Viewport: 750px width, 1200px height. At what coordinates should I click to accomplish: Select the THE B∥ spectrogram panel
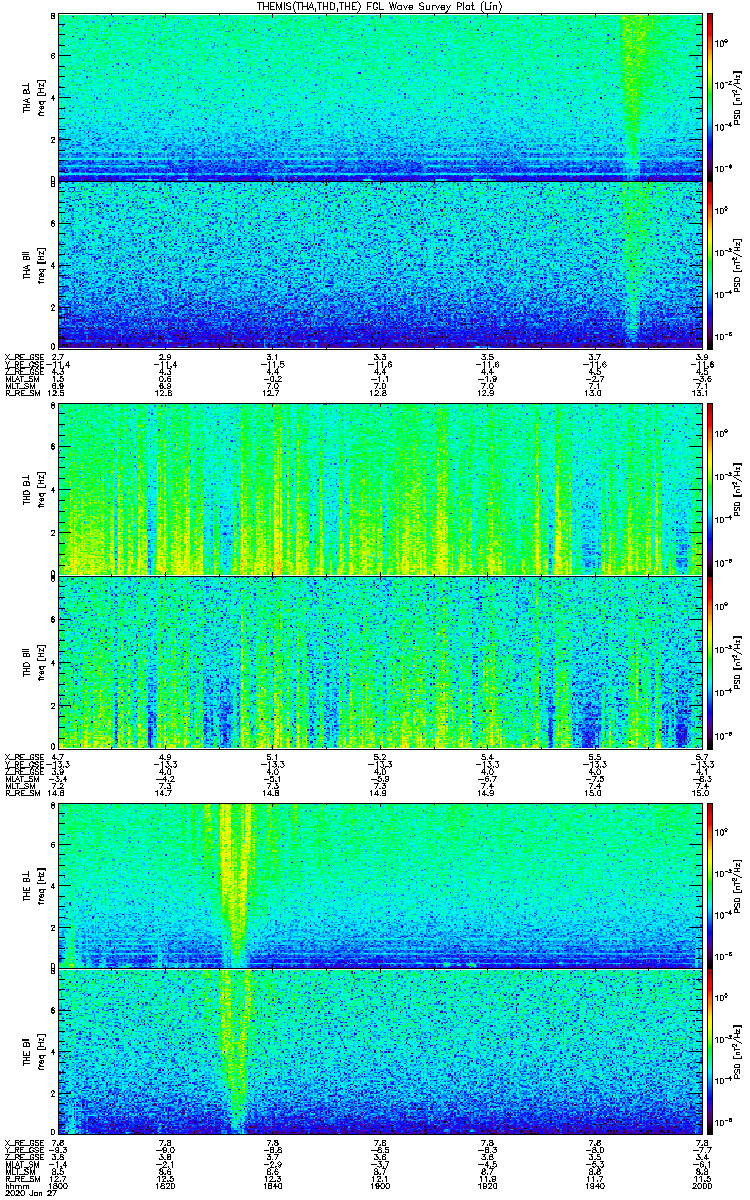click(x=379, y=1051)
